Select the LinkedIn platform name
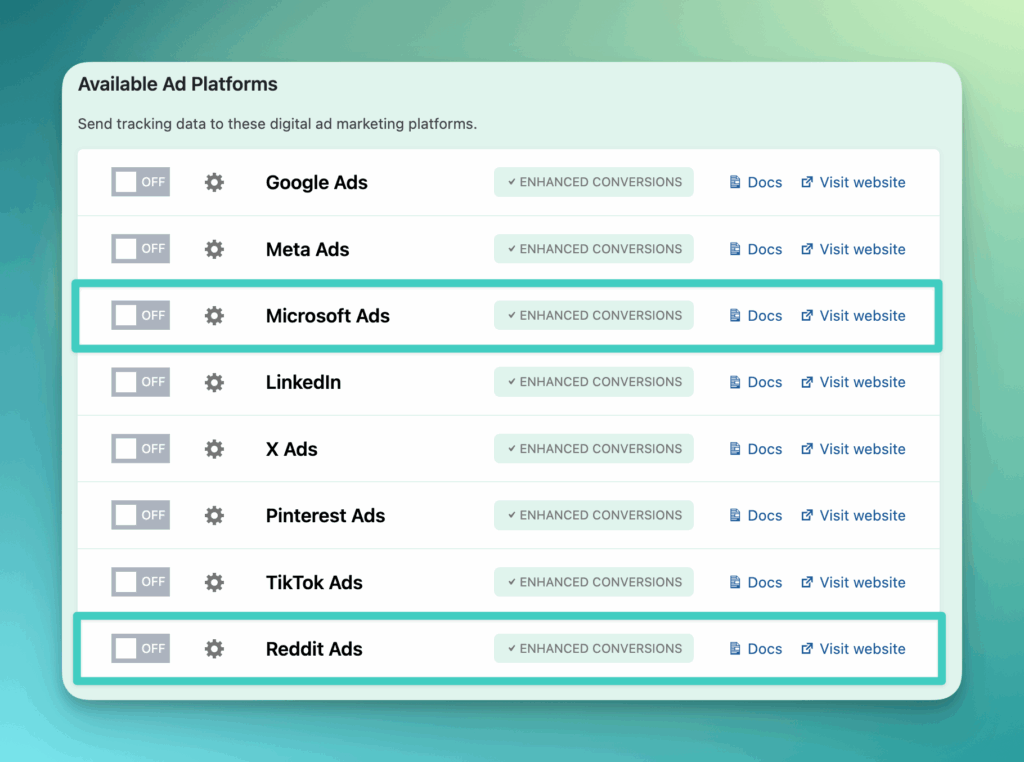 point(303,382)
